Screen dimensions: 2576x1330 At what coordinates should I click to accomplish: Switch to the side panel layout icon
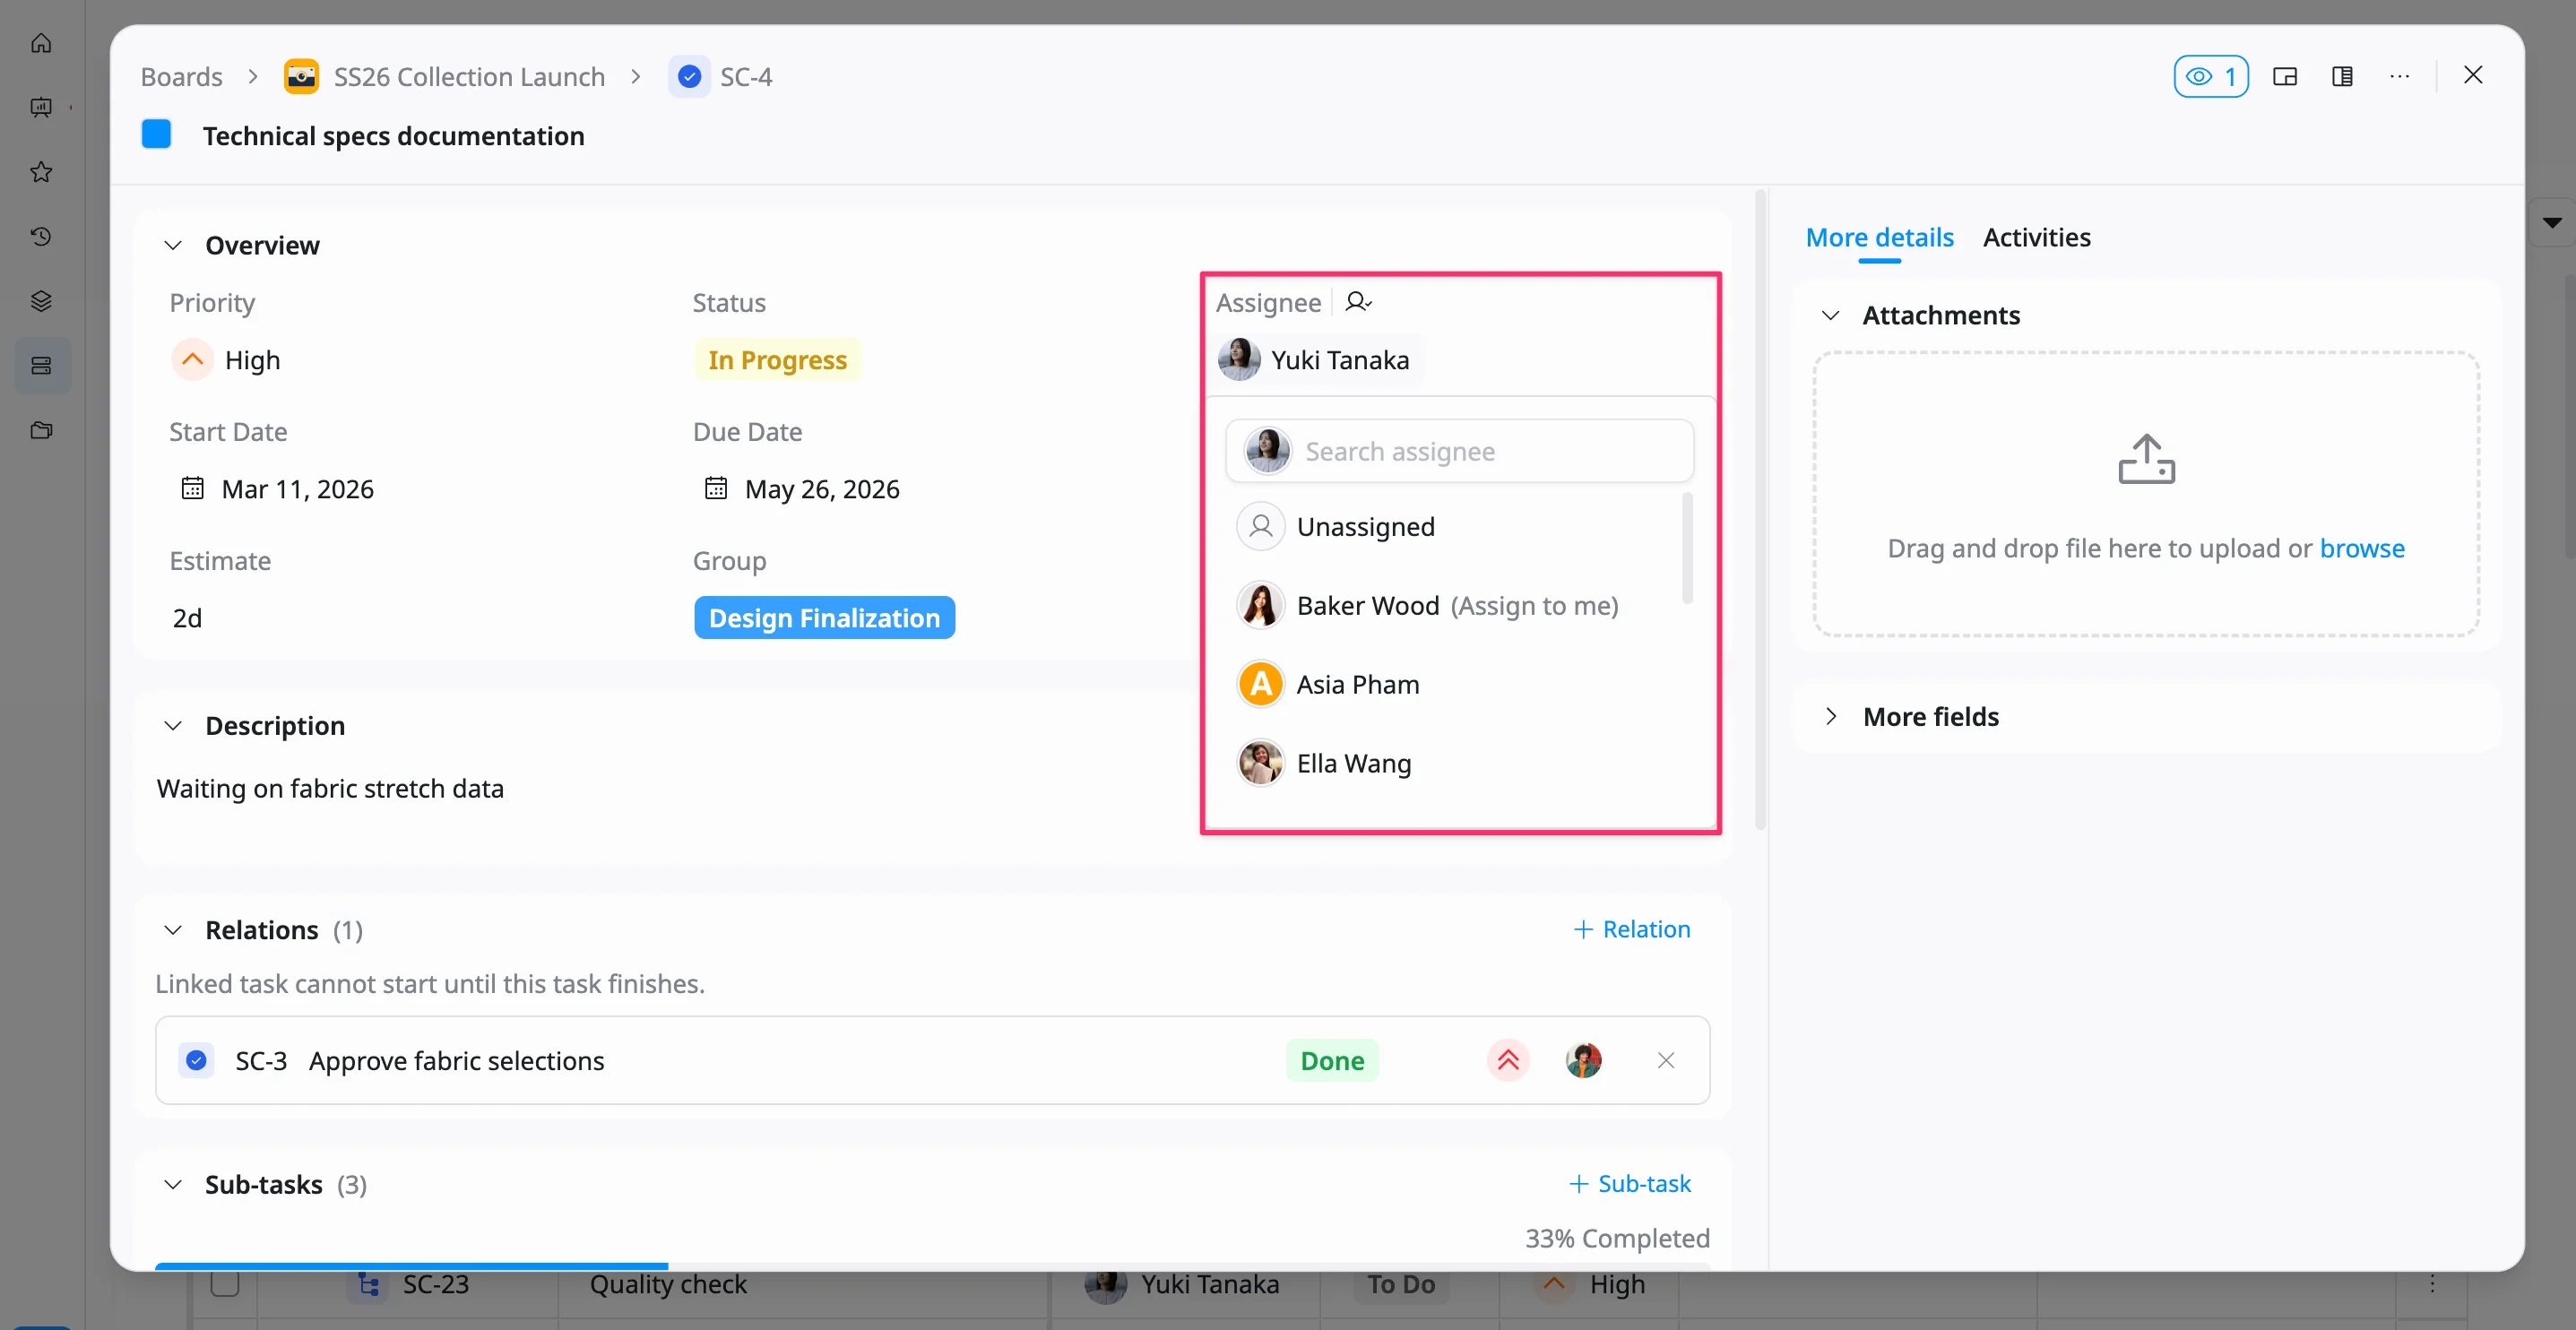click(2342, 77)
